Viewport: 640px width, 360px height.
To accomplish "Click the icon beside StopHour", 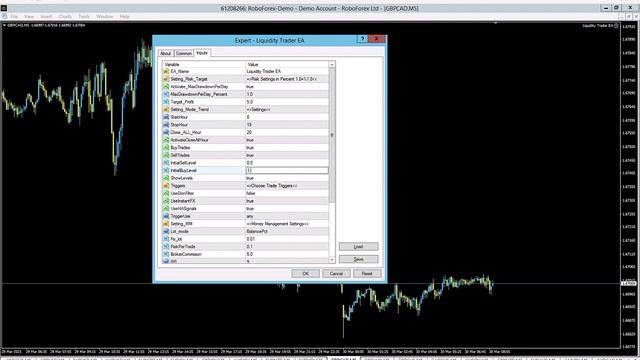I will [x=166, y=125].
